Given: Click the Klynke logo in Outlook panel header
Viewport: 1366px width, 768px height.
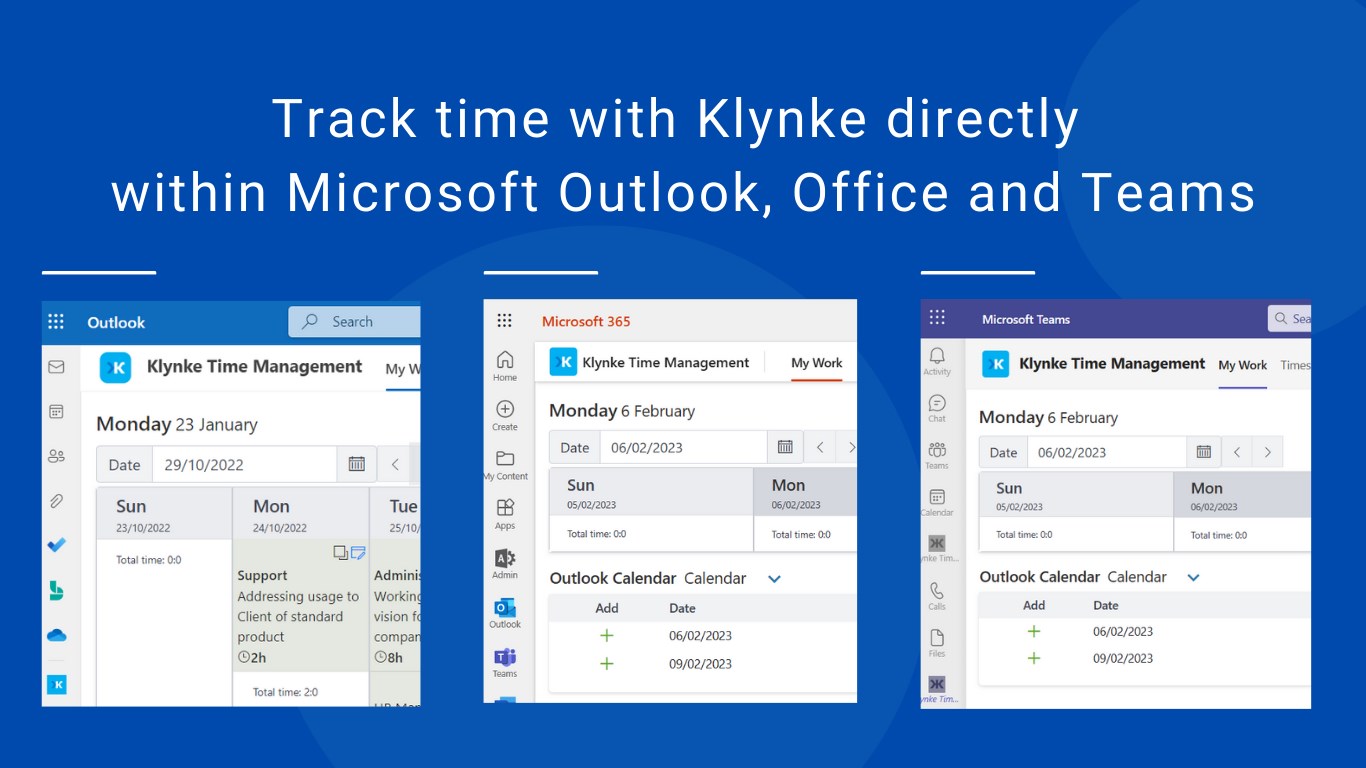Looking at the screenshot, I should [116, 368].
